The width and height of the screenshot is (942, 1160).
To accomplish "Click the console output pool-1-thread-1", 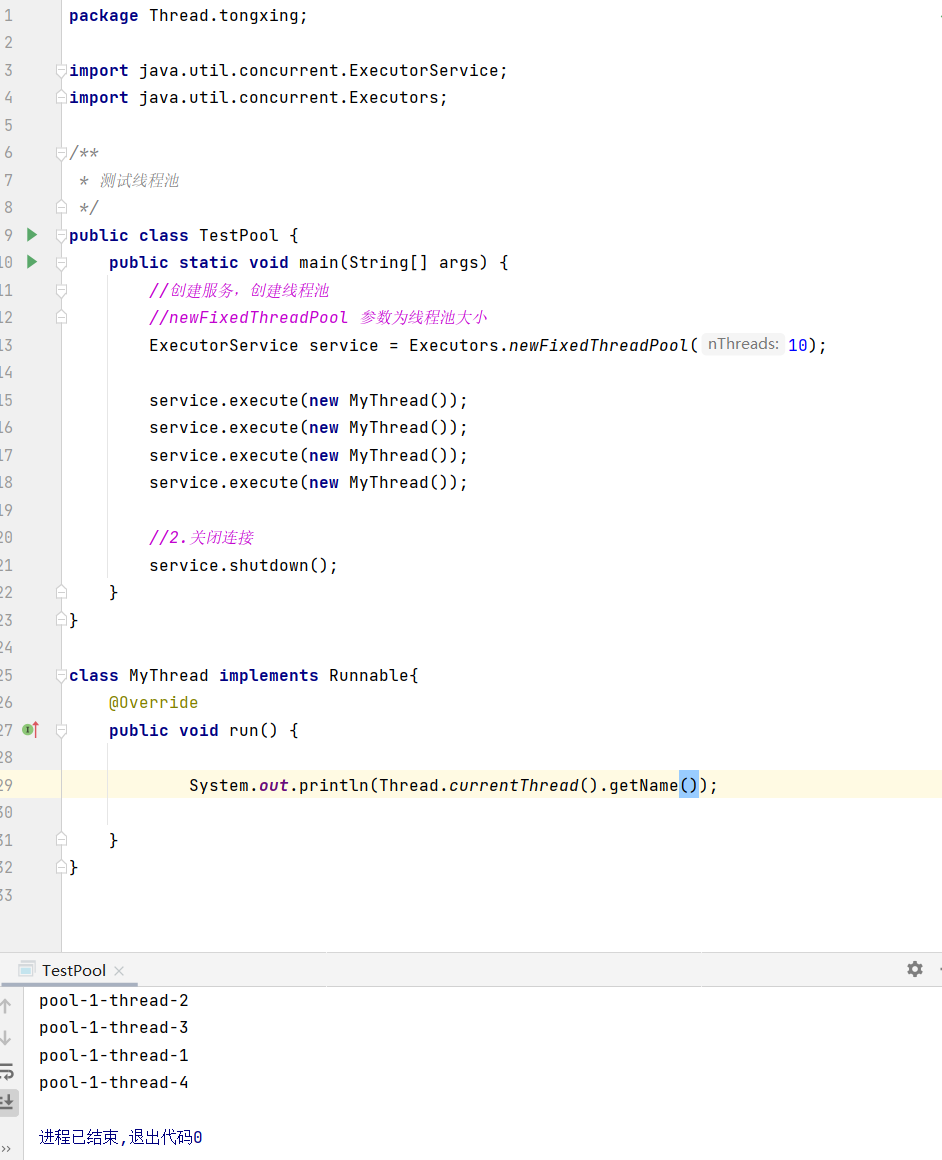I will coord(114,1056).
